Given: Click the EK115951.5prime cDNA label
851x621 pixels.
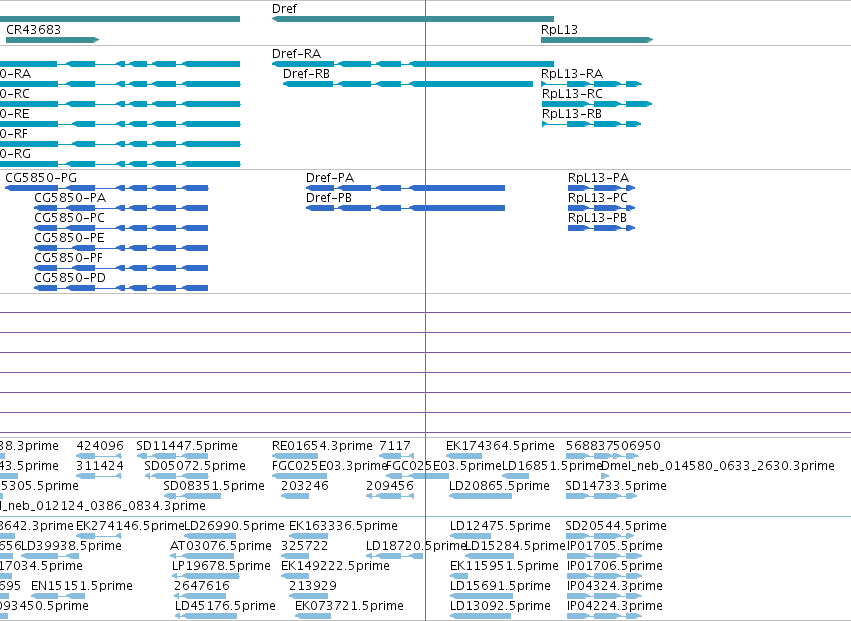Looking at the screenshot, I should tap(504, 566).
